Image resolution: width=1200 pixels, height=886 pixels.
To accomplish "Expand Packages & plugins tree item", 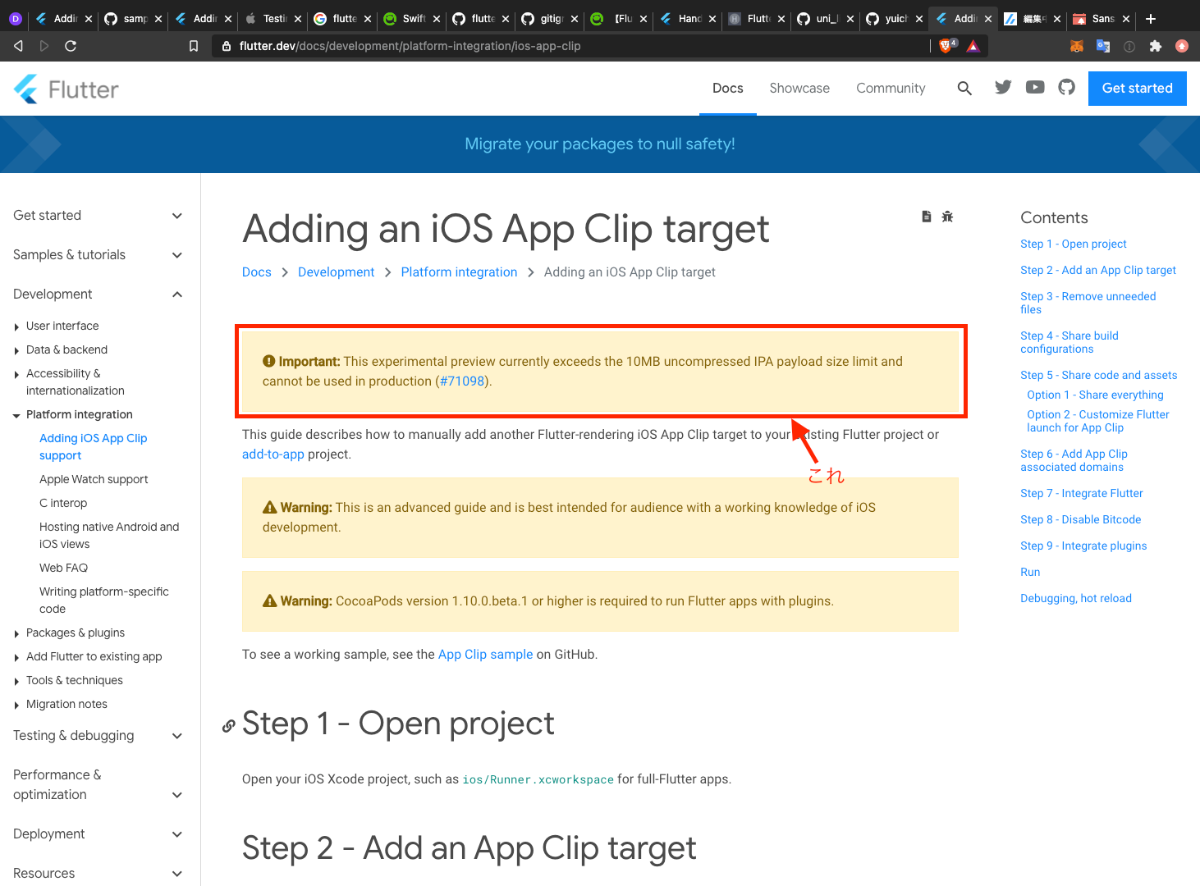I will click(x=69, y=633).
